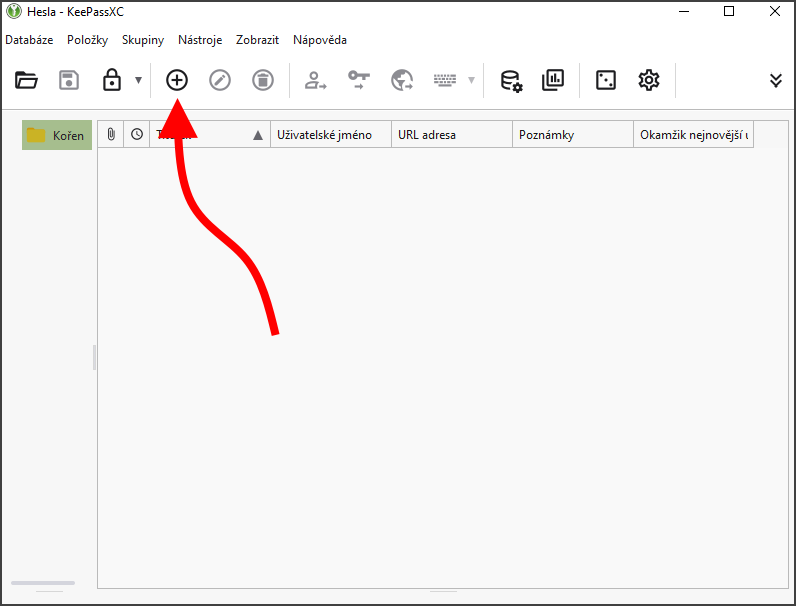
Task: Click the save database floppy icon
Action: click(69, 80)
